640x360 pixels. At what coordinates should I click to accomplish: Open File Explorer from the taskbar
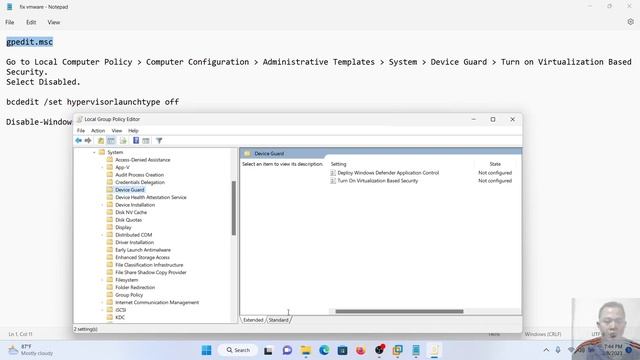click(x=306, y=350)
